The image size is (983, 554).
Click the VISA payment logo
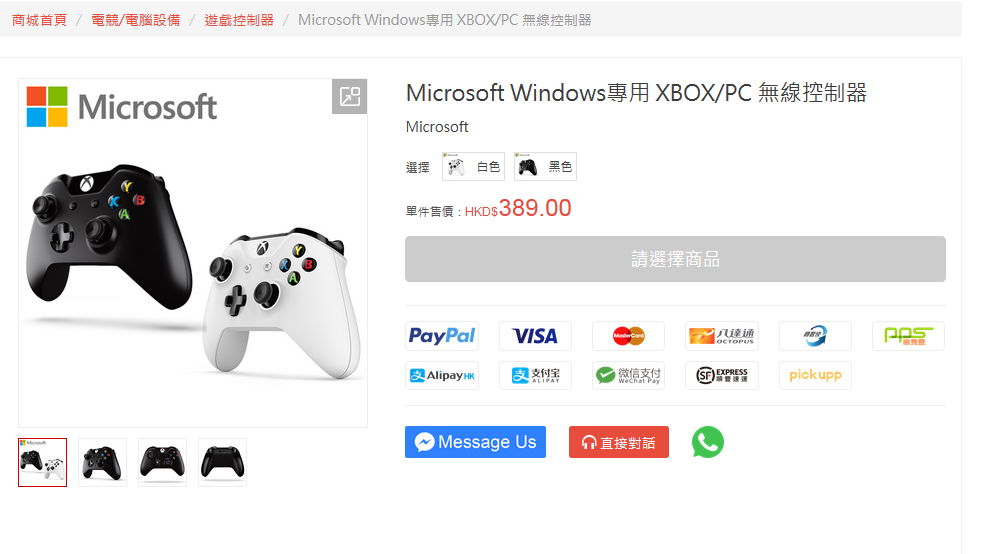(x=535, y=336)
